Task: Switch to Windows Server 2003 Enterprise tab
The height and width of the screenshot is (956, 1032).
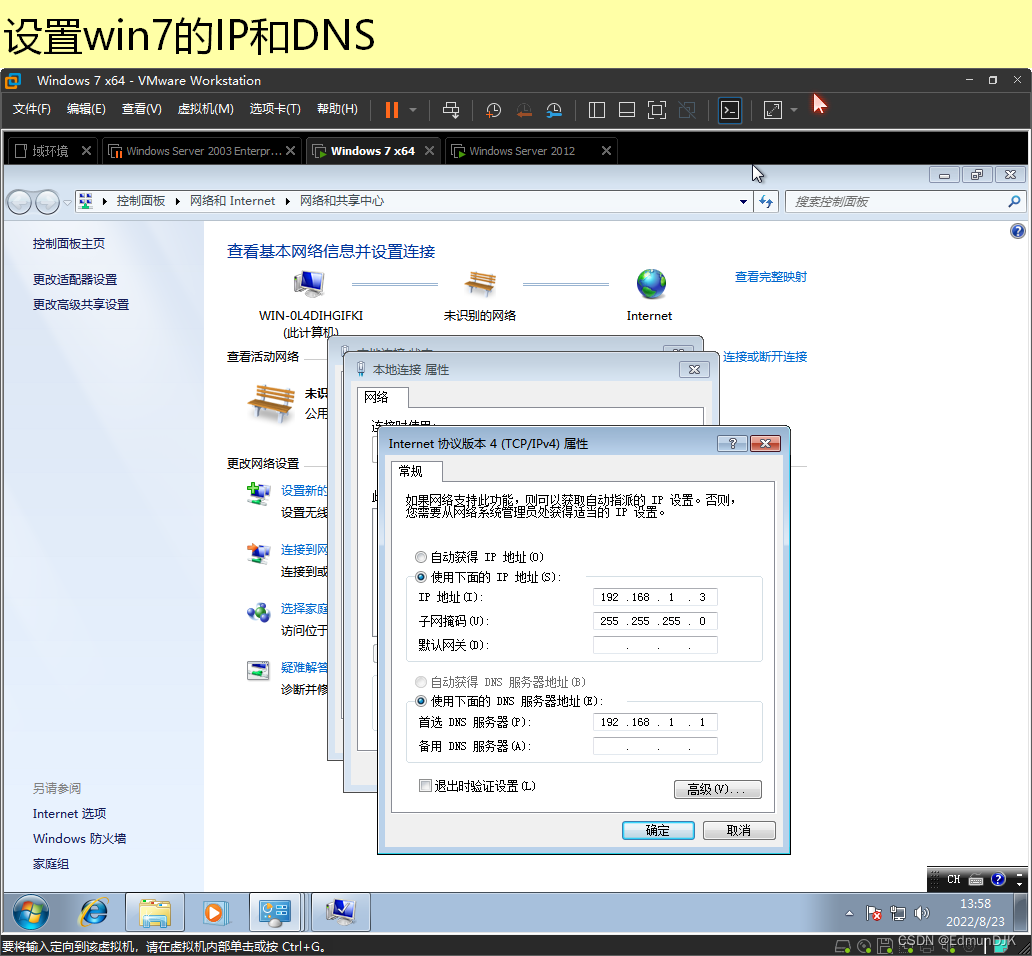Action: (203, 151)
